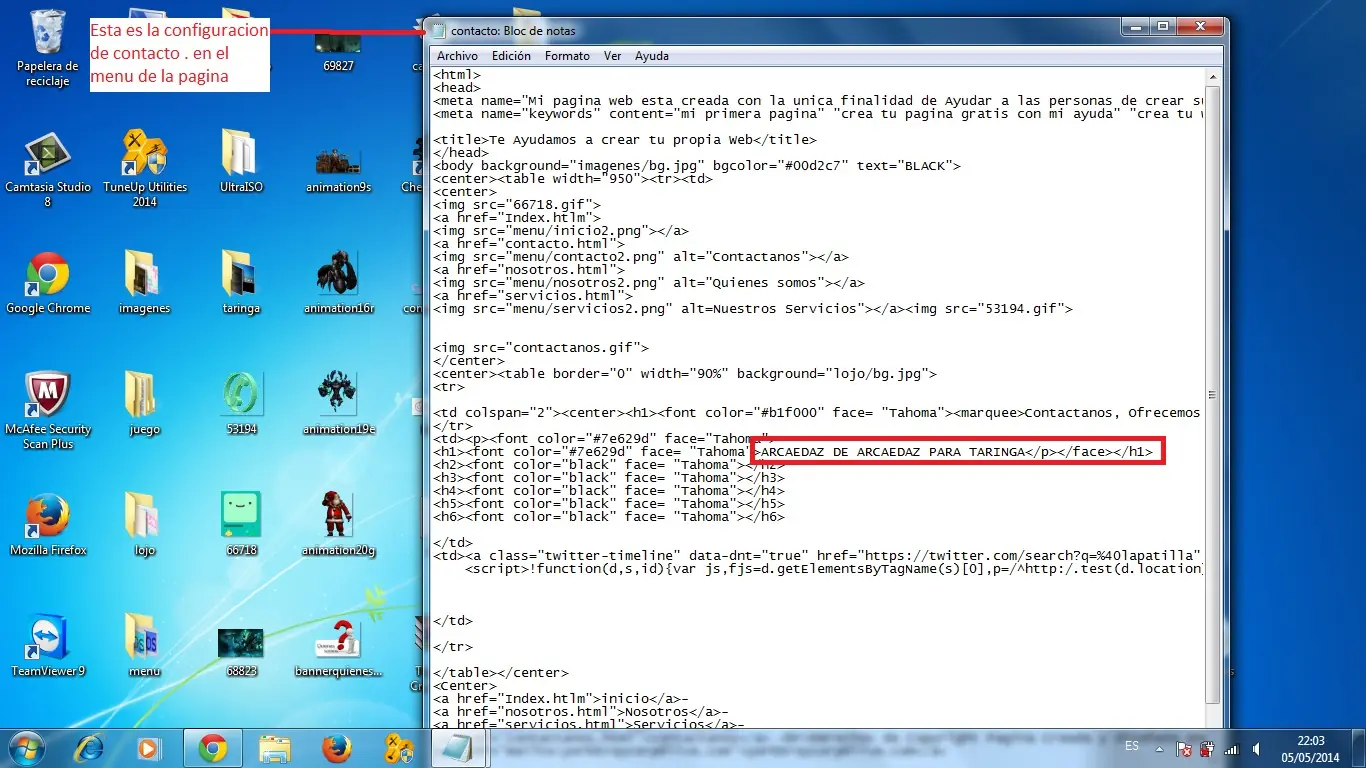Click the </table></center> line
Image resolution: width=1366 pixels, height=768 pixels.
[501, 673]
